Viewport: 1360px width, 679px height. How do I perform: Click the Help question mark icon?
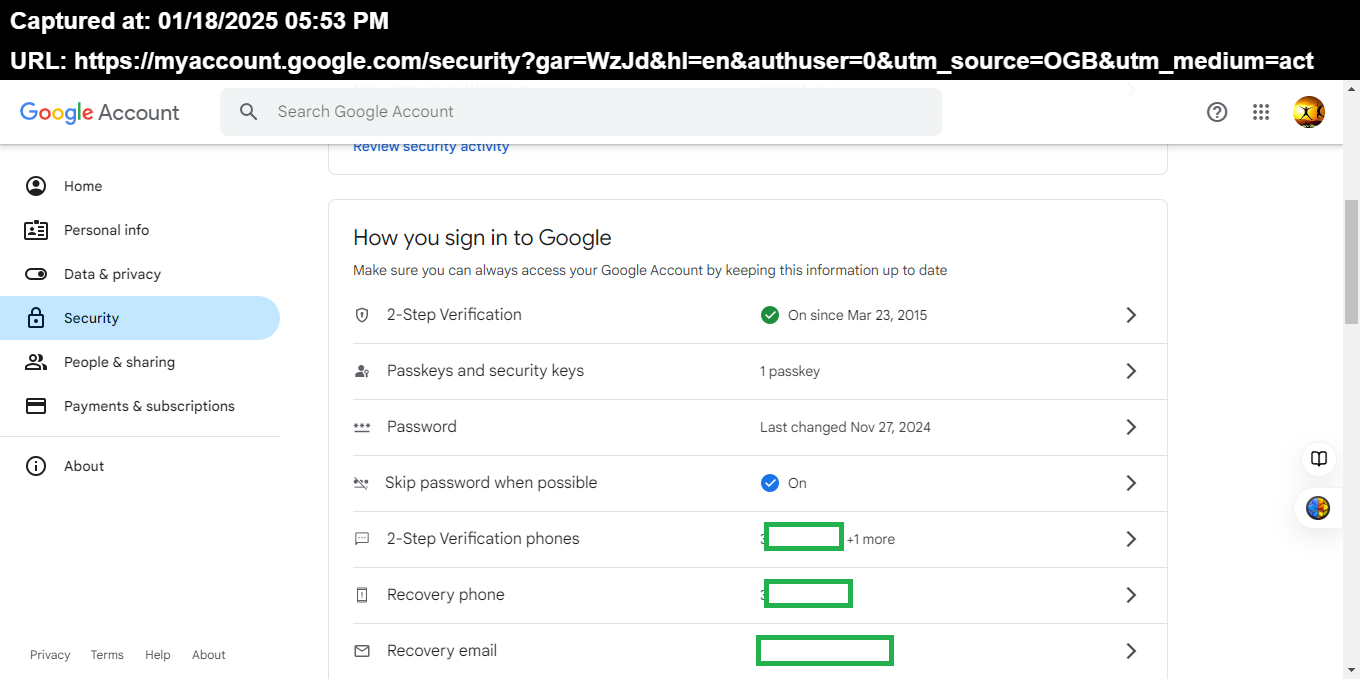(x=1217, y=112)
